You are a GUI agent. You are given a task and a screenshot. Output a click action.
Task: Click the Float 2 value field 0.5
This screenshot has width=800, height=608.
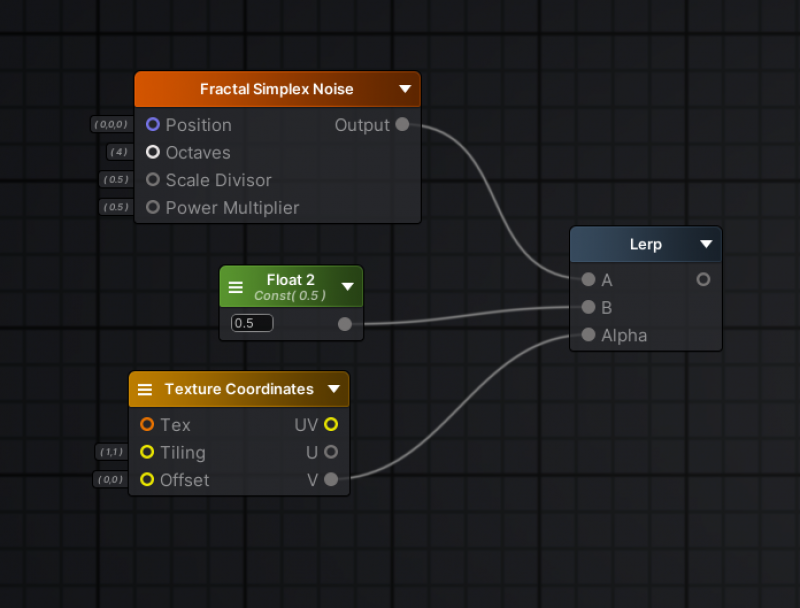252,324
